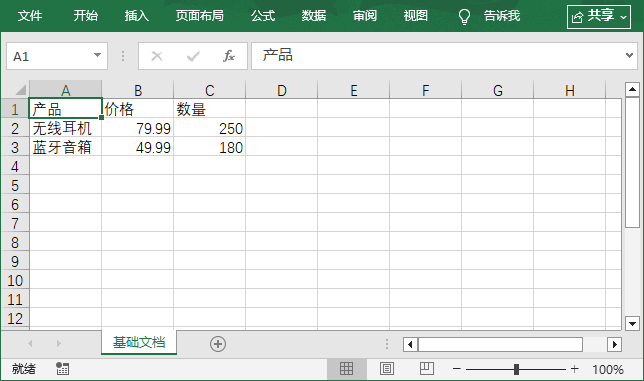The width and height of the screenshot is (644, 381).
Task: Switch to Page Break Preview icon
Action: point(427,368)
